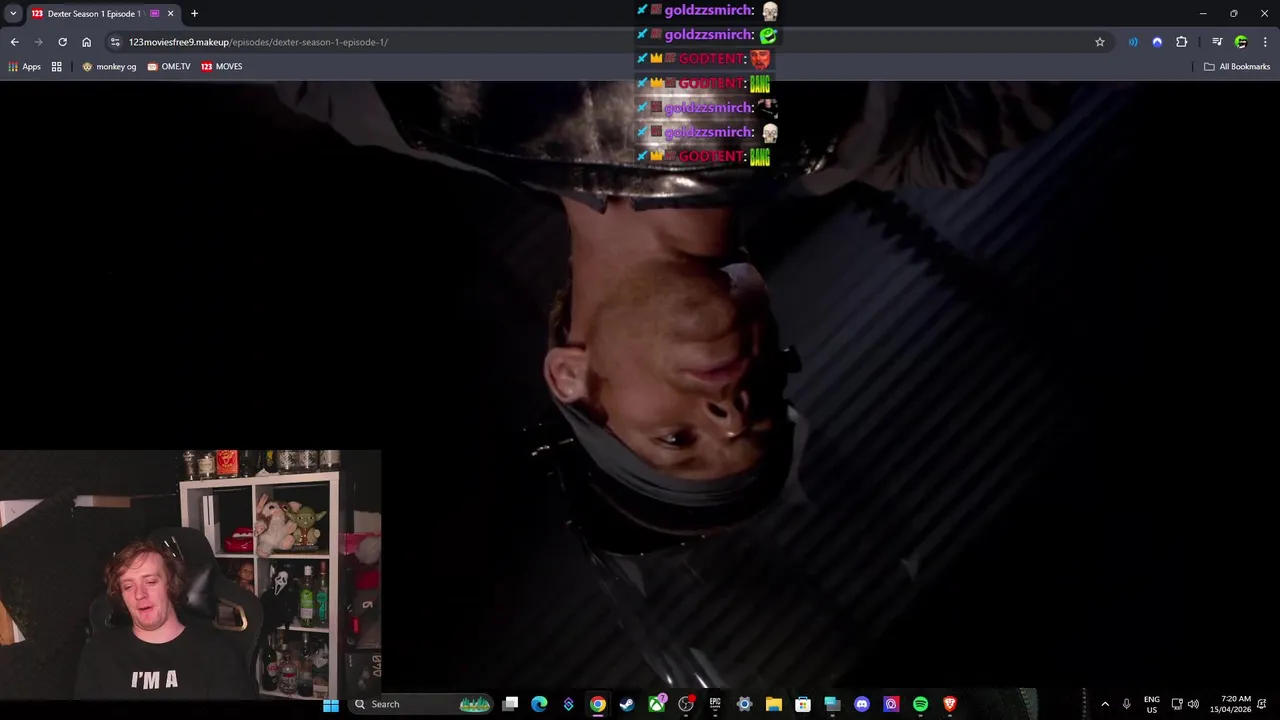The image size is (1280, 720).
Task: Open a new browser tab
Action: tap(194, 13)
